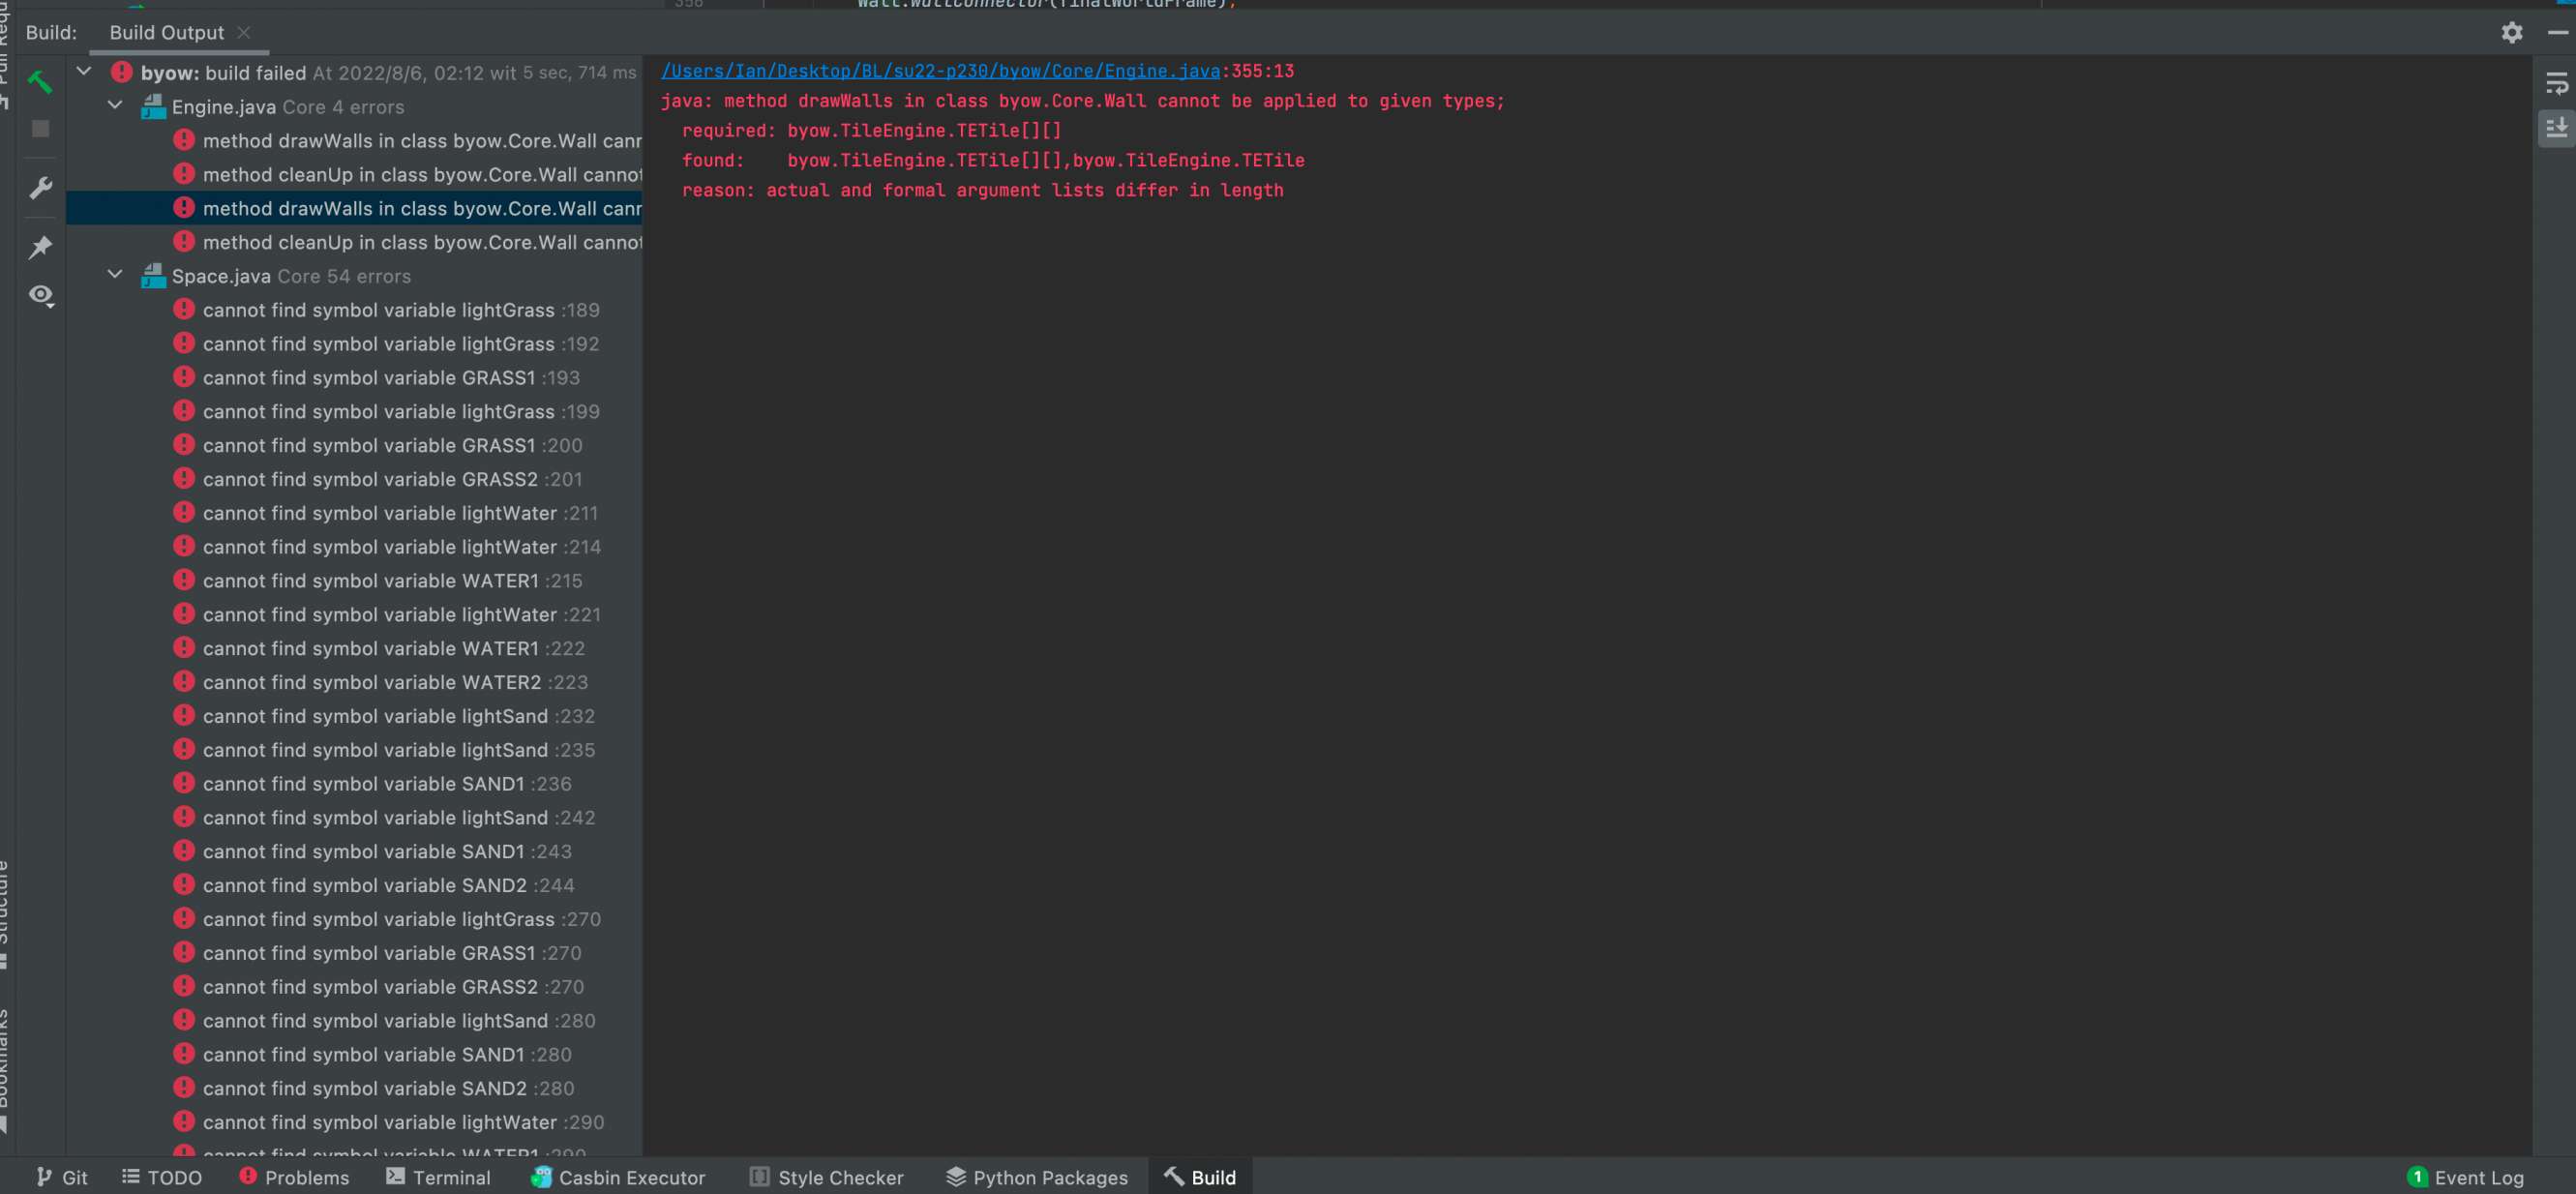Open the Engine.java file path link
This screenshot has height=1194, width=2576.
coord(939,71)
